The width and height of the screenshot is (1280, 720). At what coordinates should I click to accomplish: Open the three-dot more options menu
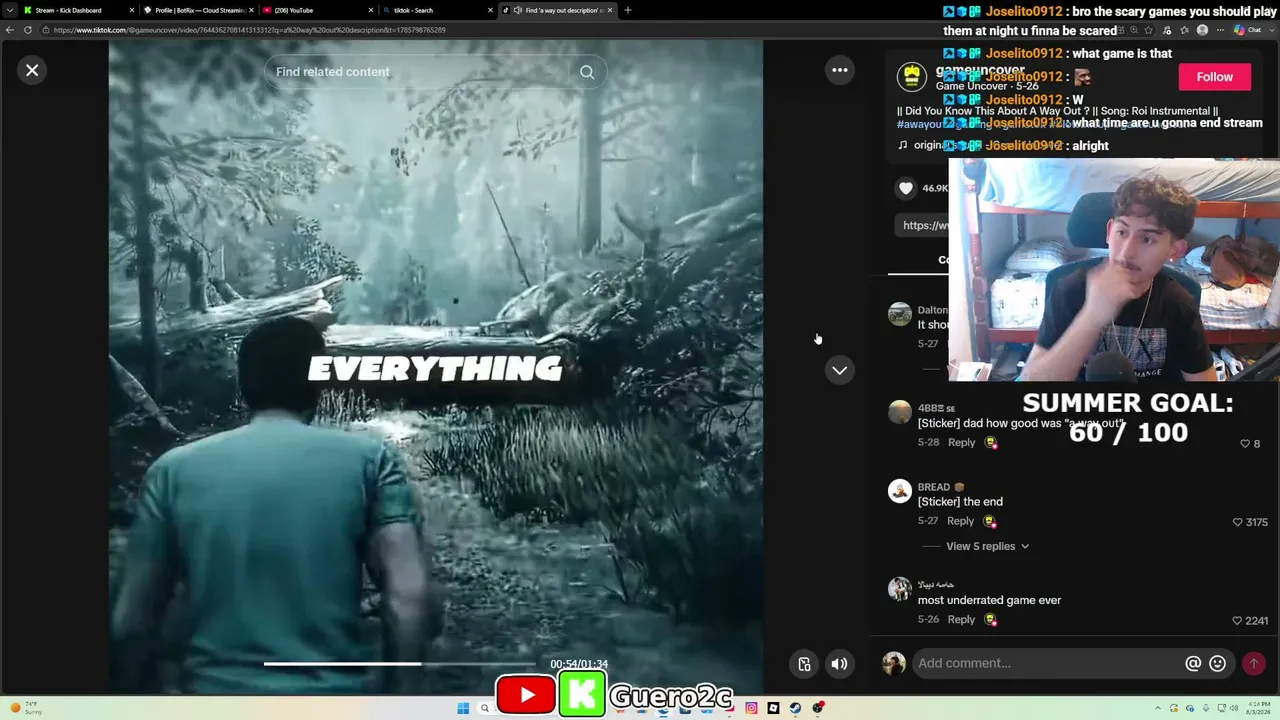pos(840,70)
